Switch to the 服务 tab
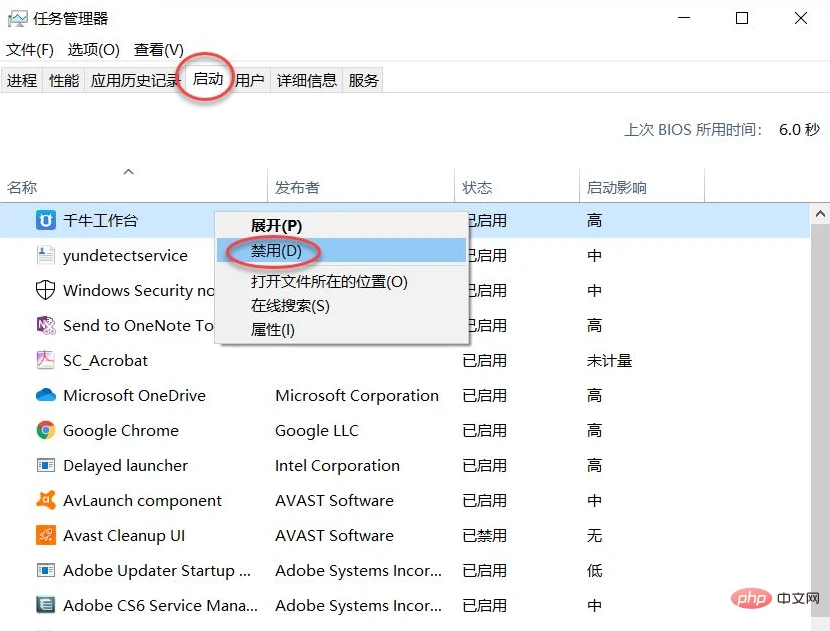This screenshot has width=830, height=631. 363,80
